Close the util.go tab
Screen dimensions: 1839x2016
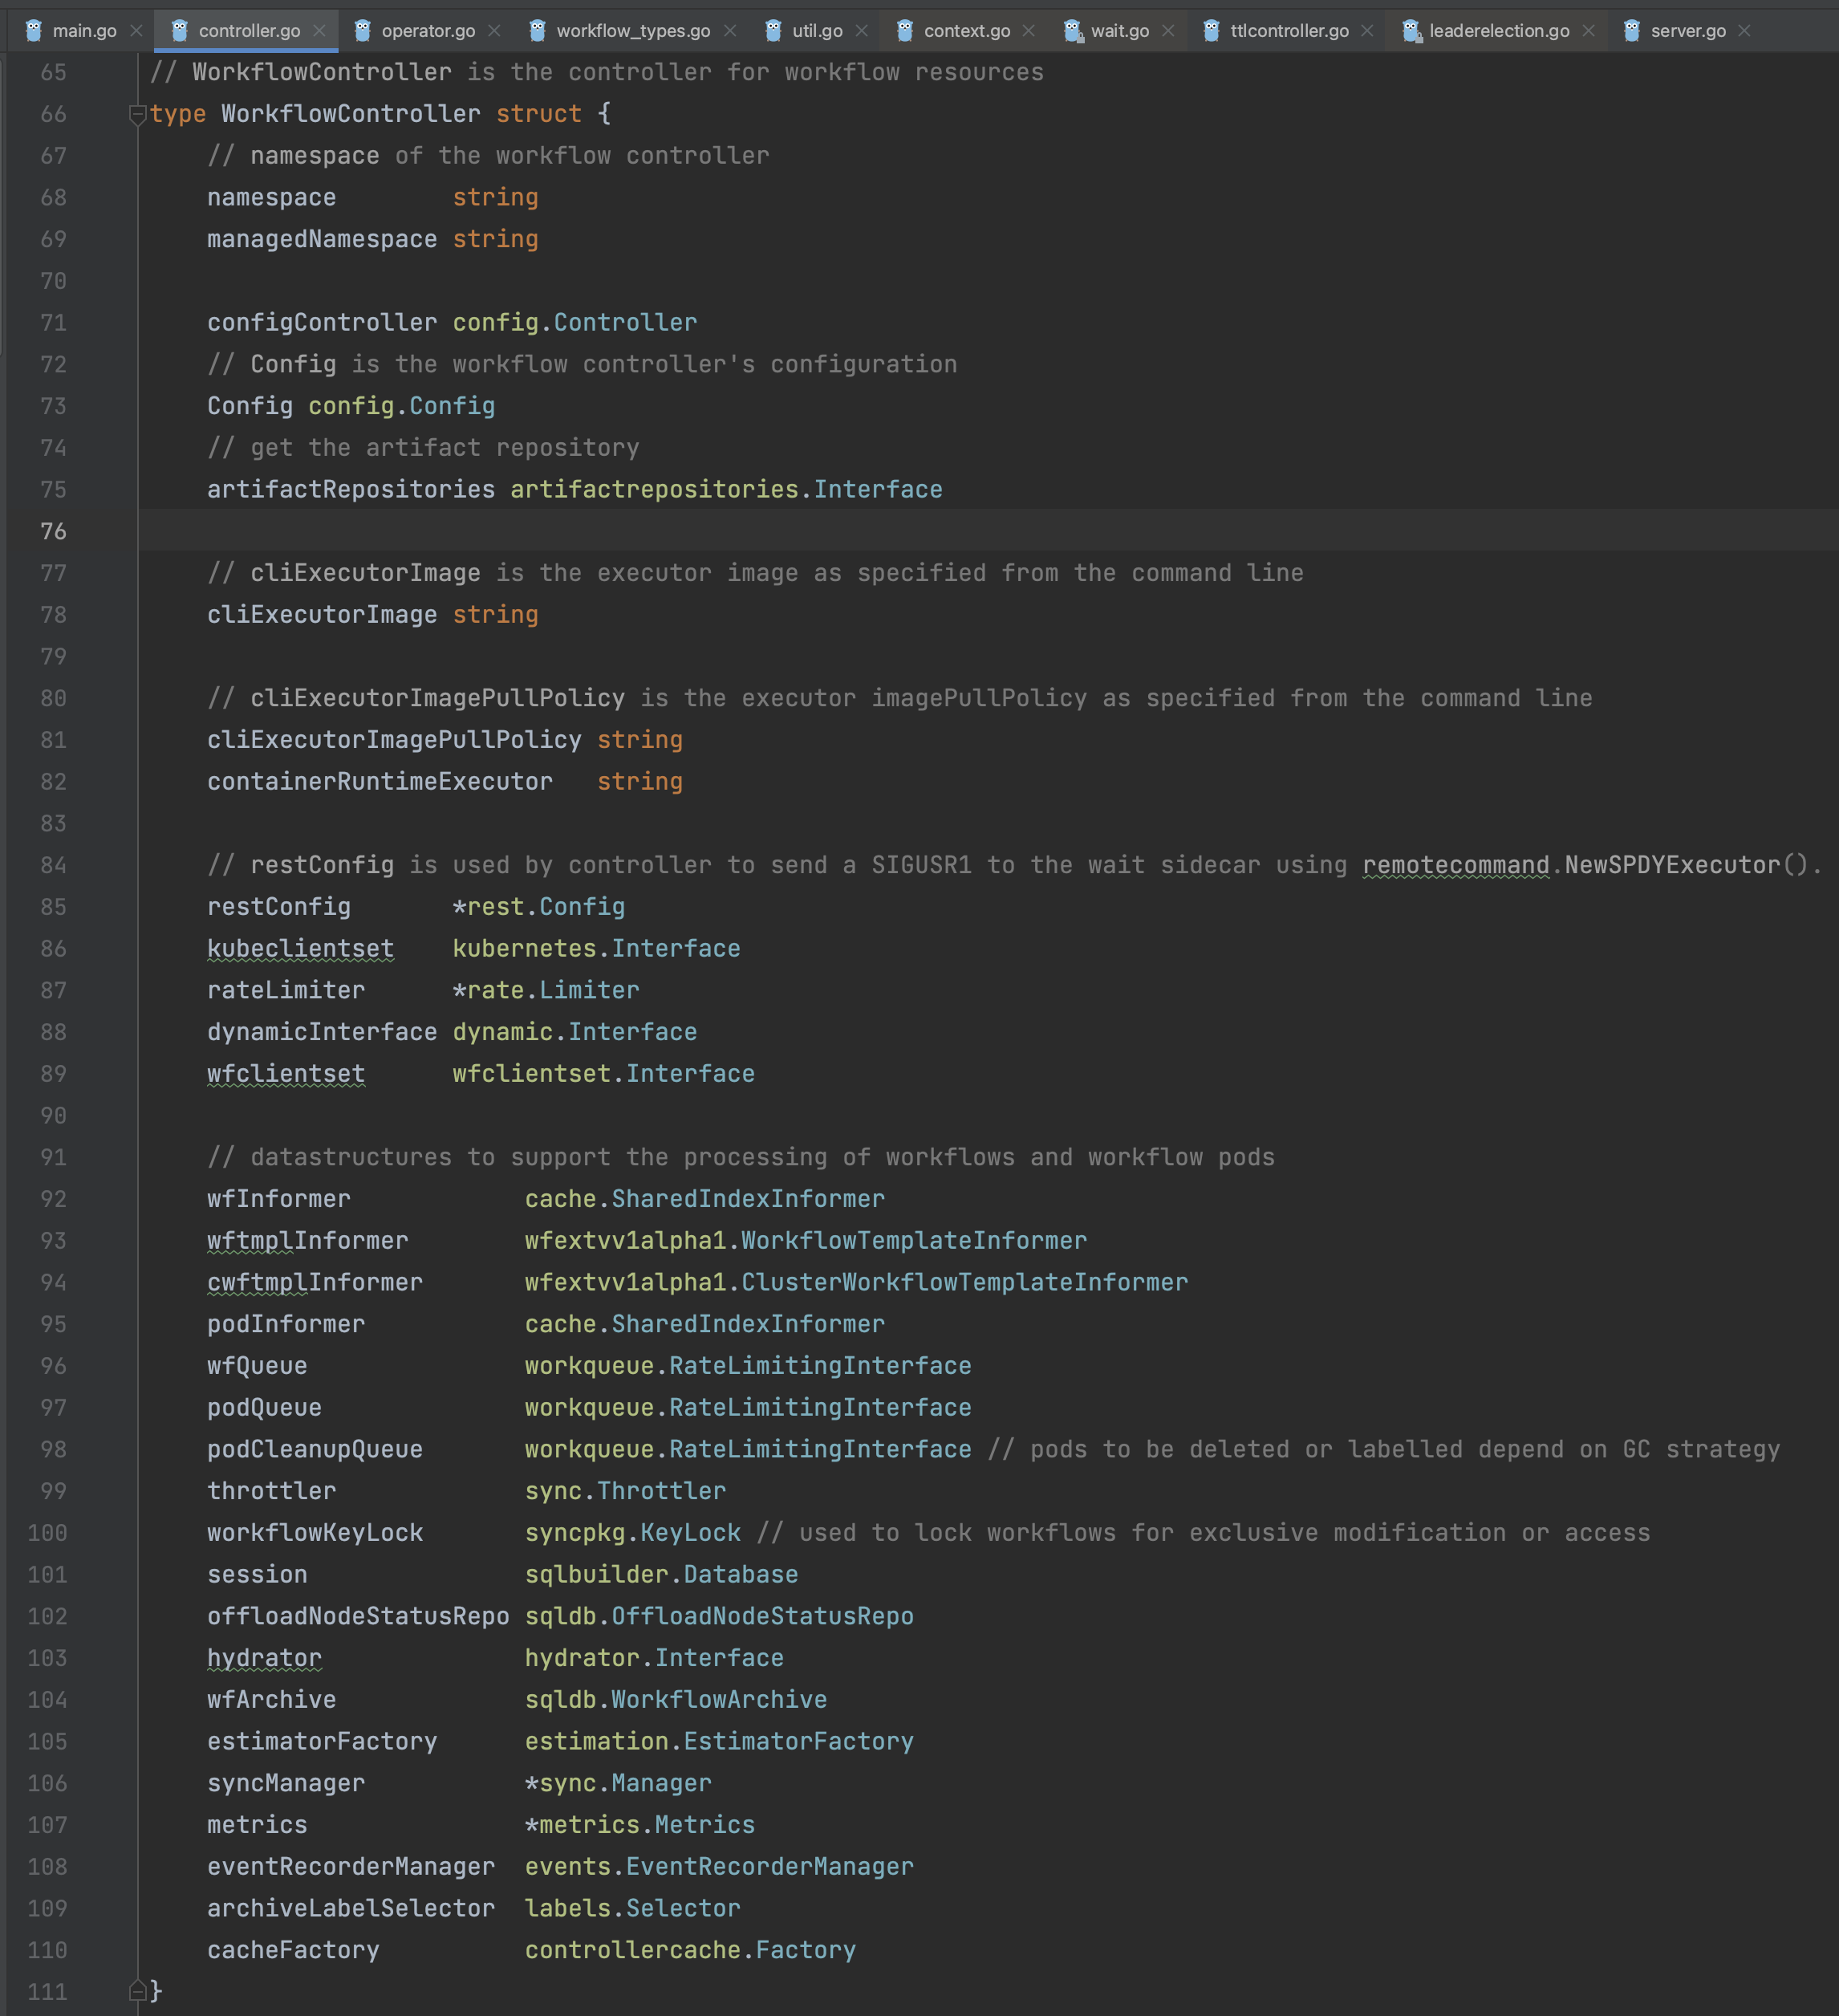[x=862, y=31]
